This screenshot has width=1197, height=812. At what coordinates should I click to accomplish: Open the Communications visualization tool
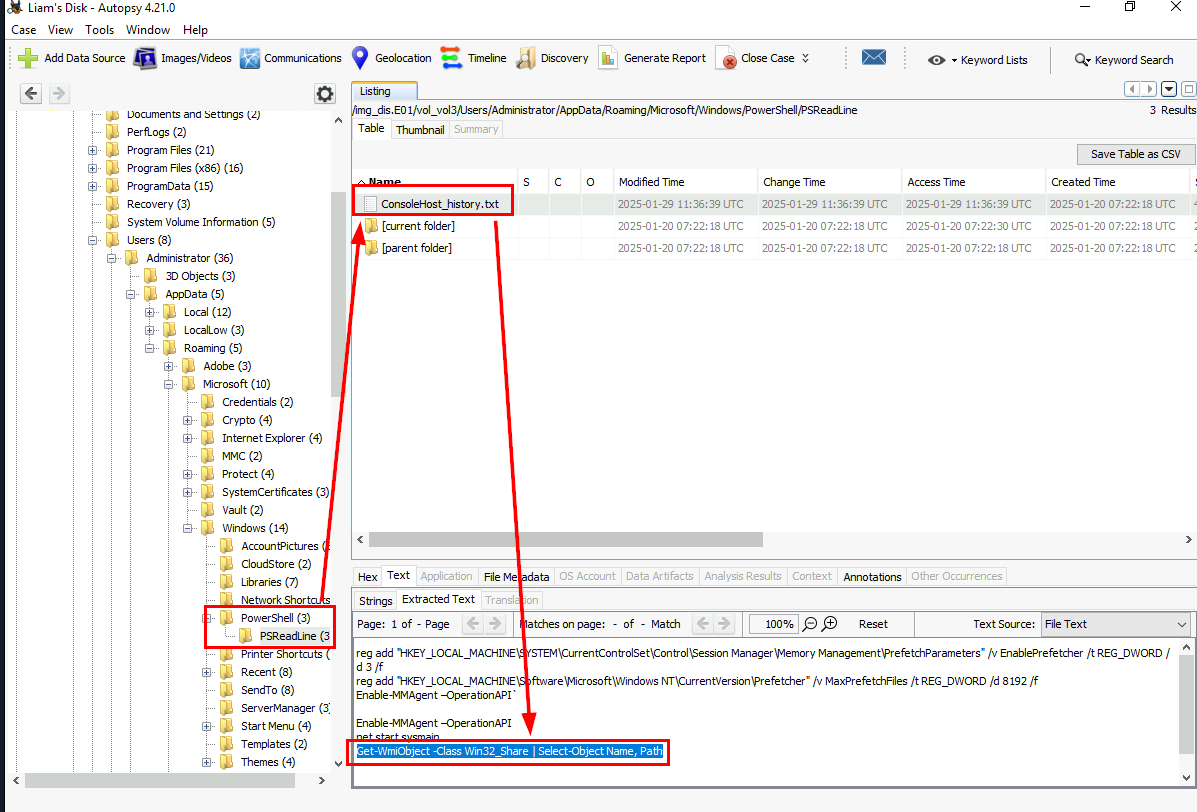click(x=249, y=58)
